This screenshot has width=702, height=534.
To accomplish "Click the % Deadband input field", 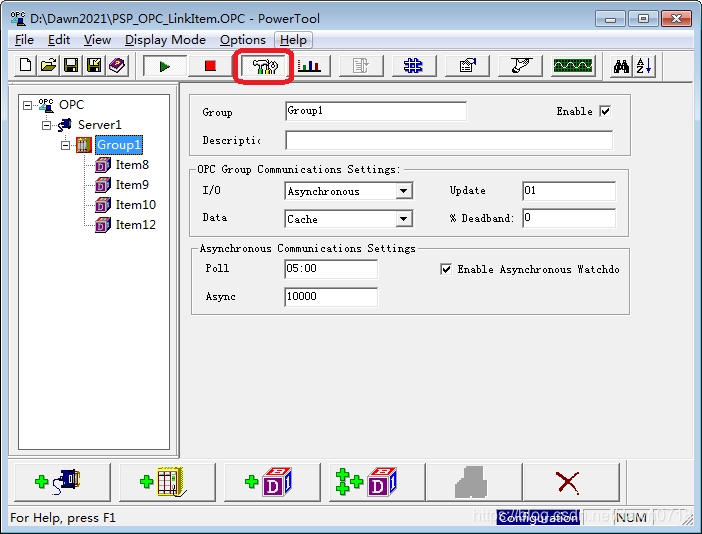I will point(569,218).
